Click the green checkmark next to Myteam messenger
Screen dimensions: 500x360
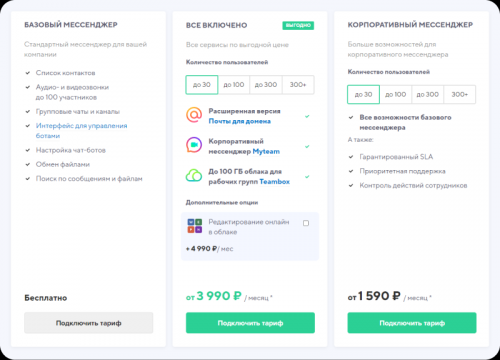[x=307, y=146]
